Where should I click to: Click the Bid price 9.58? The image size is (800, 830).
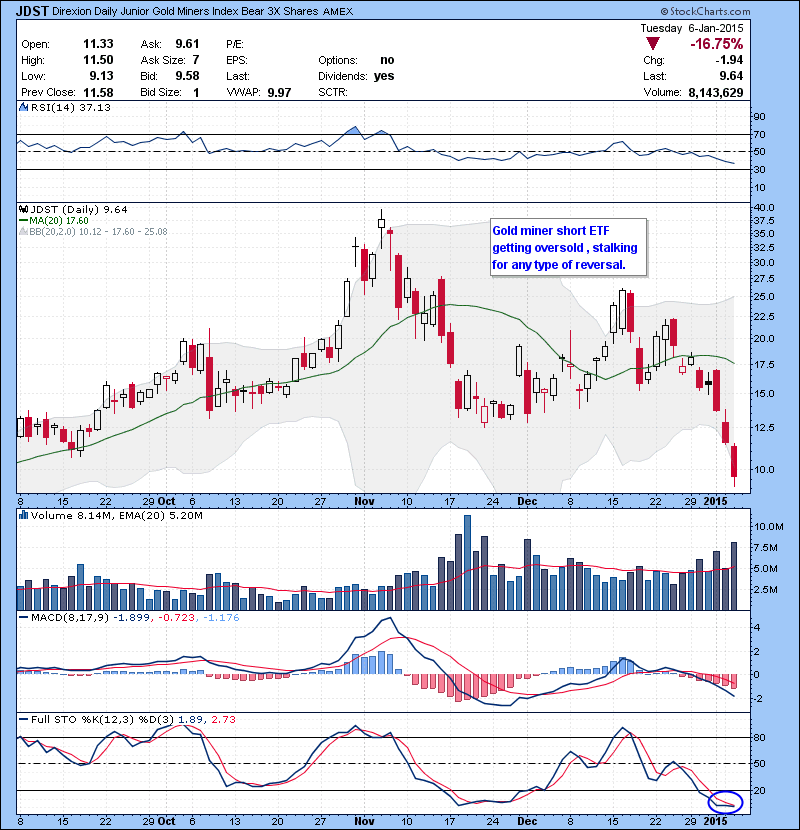click(187, 76)
